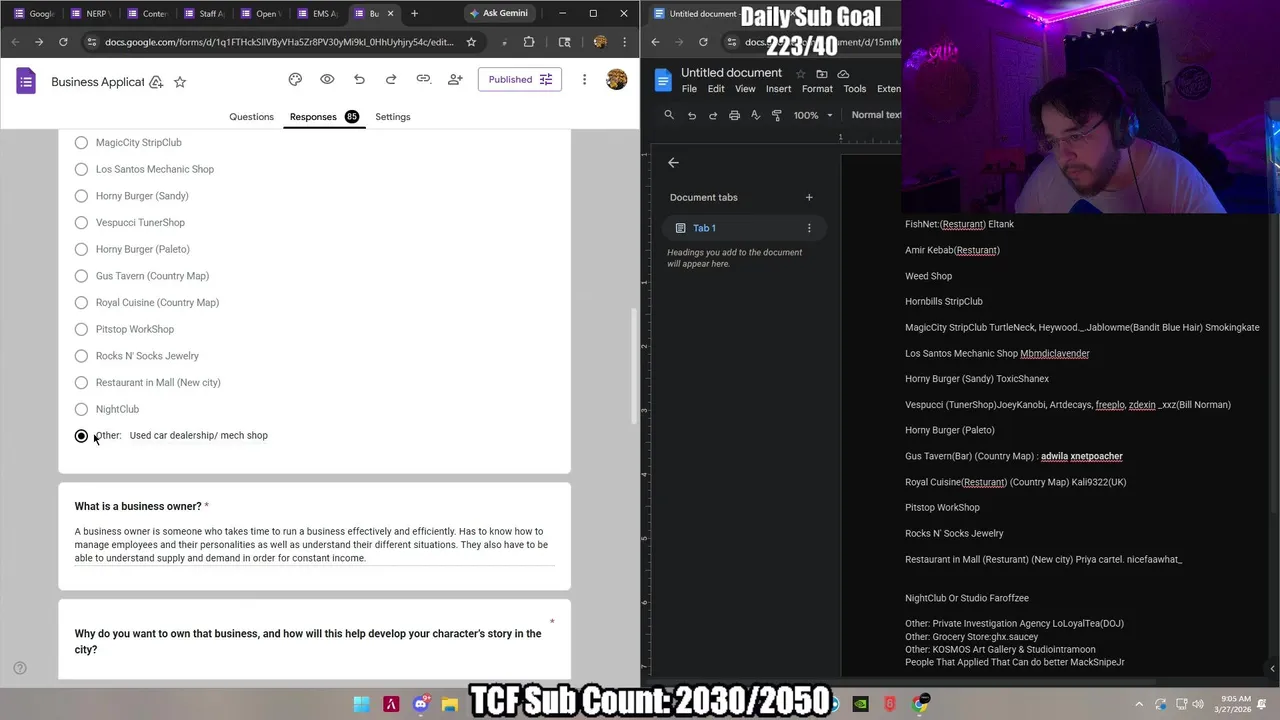The height and width of the screenshot is (720, 1280).
Task: Open Google account avatar in Forms
Action: pyautogui.click(x=617, y=79)
